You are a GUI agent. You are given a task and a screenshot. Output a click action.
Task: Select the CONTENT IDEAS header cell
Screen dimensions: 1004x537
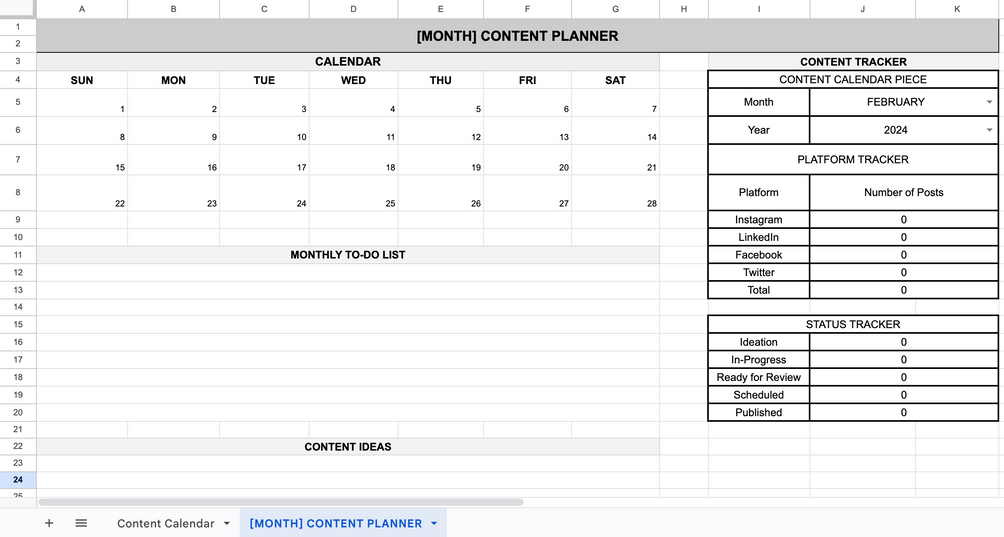point(348,447)
